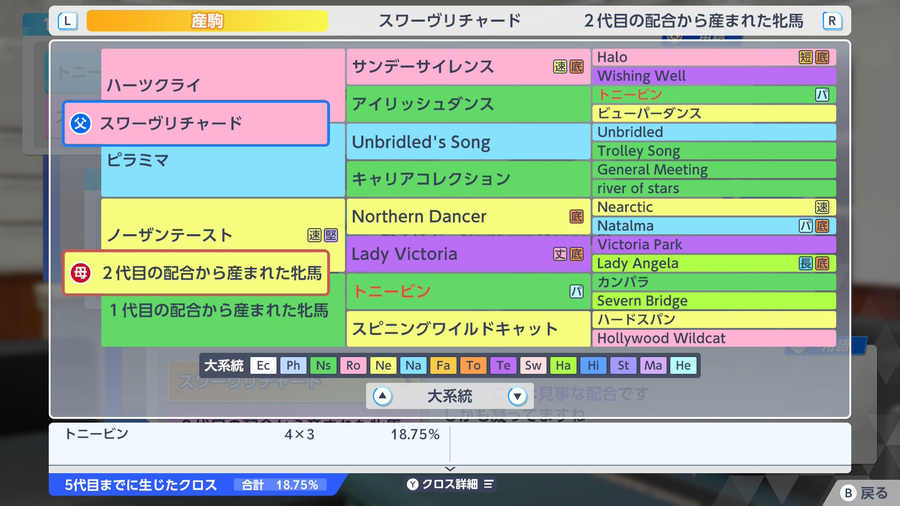Select the キャリアコレクション pedigree cell

(468, 179)
